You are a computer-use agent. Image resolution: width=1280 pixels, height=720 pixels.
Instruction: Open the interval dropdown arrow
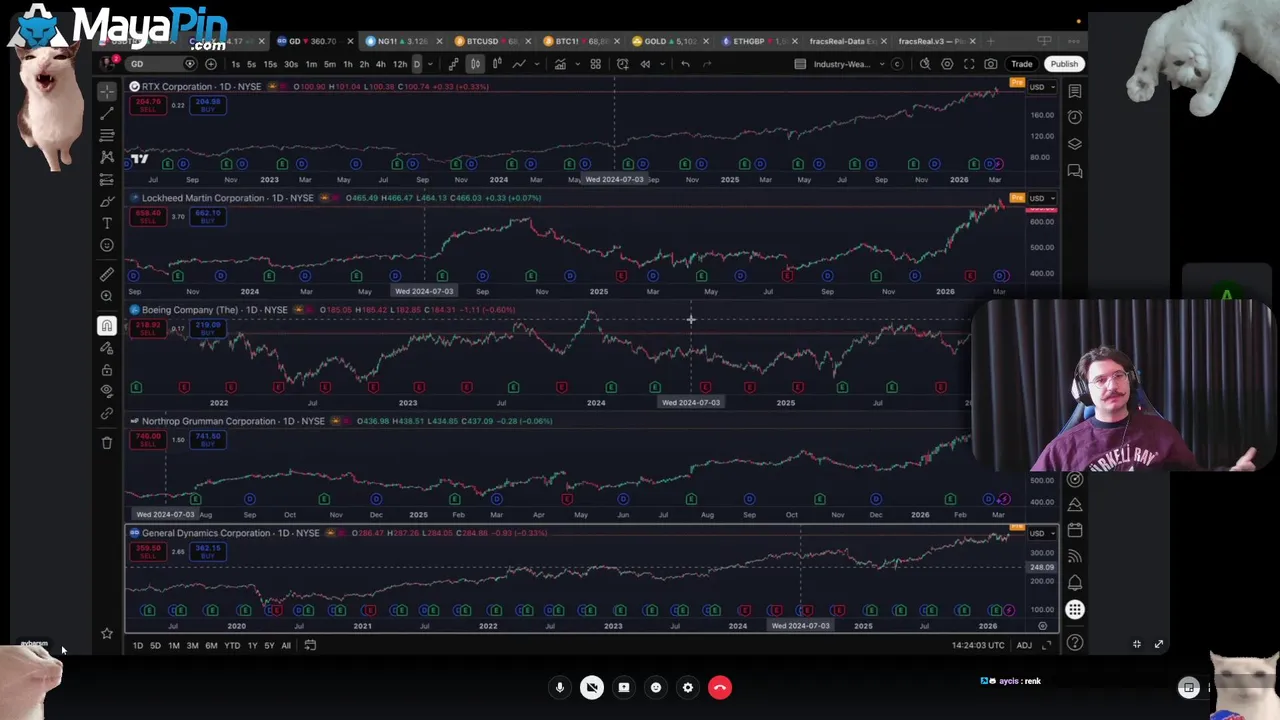[430, 64]
